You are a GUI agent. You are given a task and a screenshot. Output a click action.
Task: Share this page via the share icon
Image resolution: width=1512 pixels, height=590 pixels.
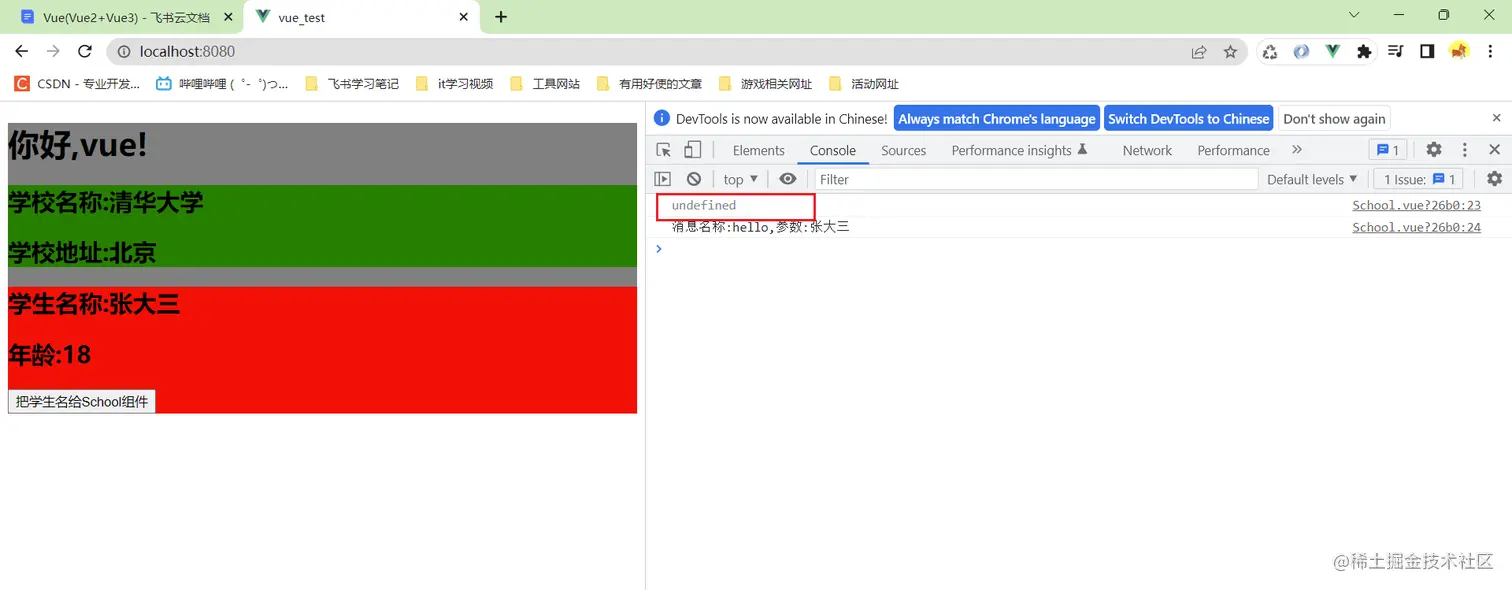coord(1199,52)
